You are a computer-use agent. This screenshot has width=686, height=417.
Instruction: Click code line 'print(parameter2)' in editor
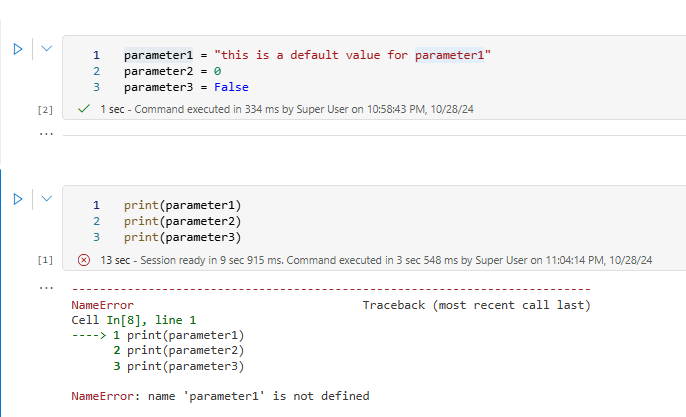coord(182,221)
